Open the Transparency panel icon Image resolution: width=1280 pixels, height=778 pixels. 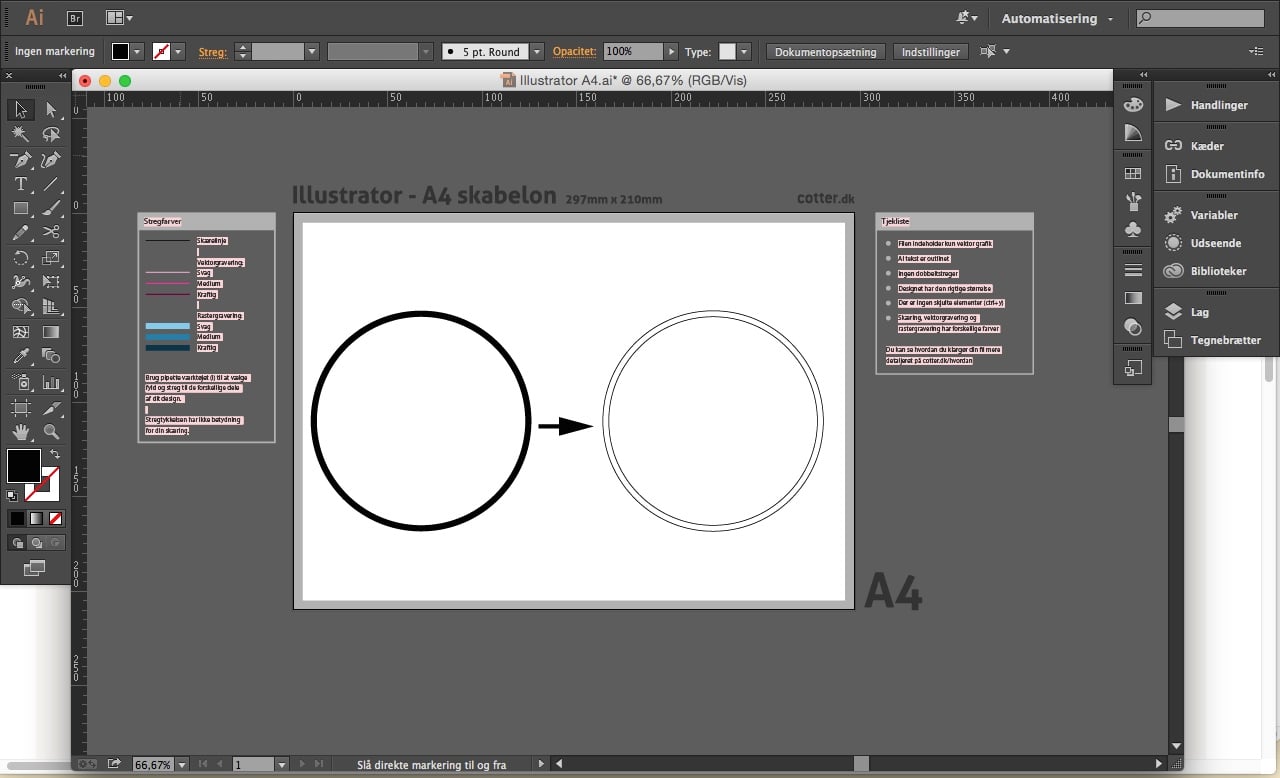coord(1133,327)
